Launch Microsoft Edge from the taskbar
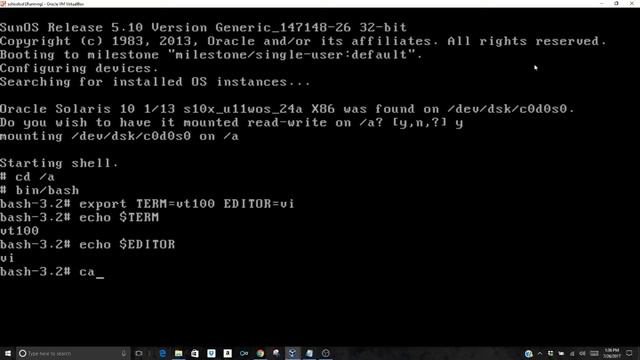640x360 pixels. point(162,353)
